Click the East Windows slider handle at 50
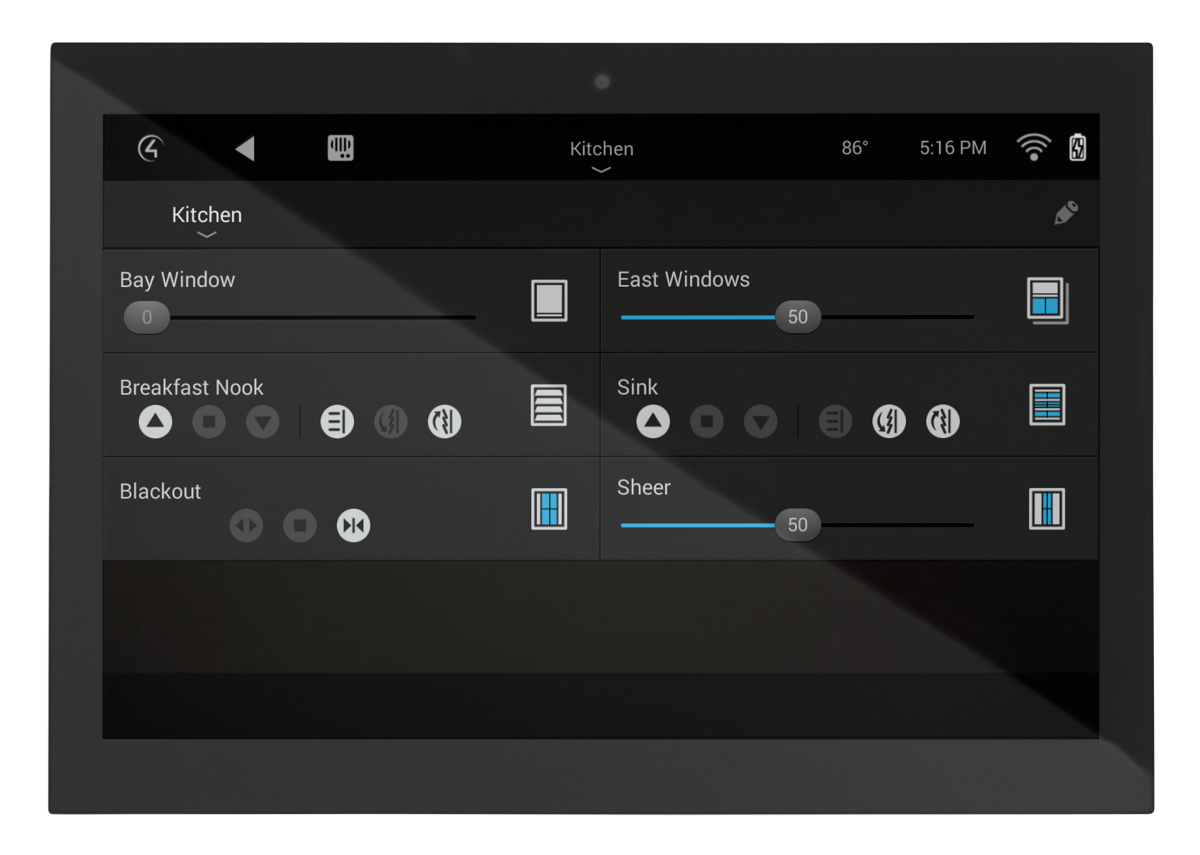 pyautogui.click(x=797, y=317)
